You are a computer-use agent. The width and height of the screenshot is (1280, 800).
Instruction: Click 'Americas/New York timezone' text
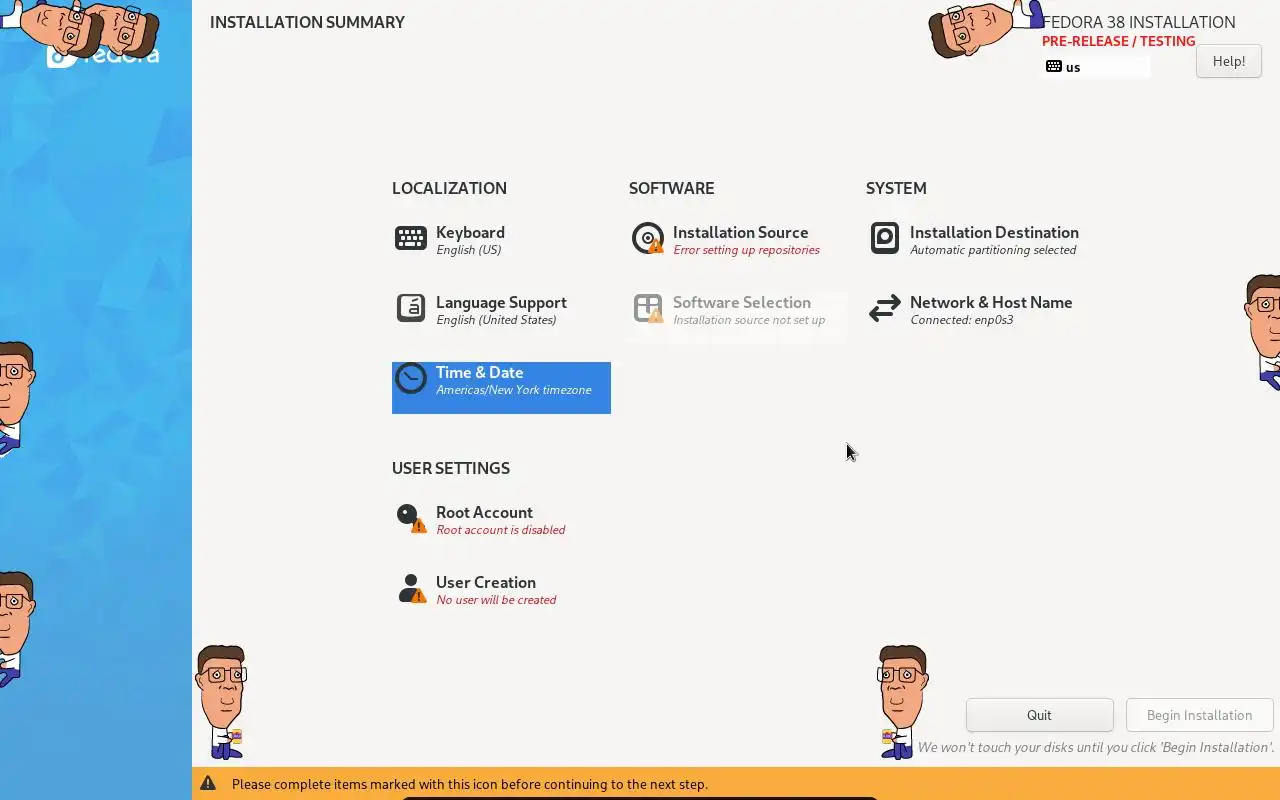[x=514, y=390]
